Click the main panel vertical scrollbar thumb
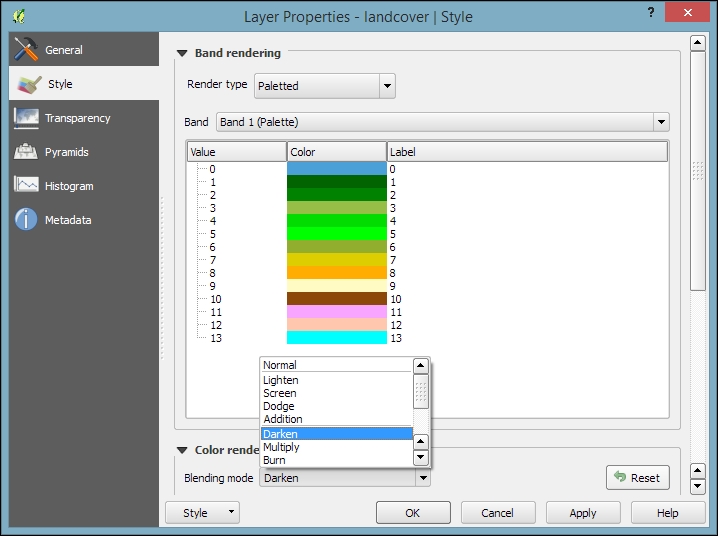Image resolution: width=718 pixels, height=536 pixels. point(697,171)
